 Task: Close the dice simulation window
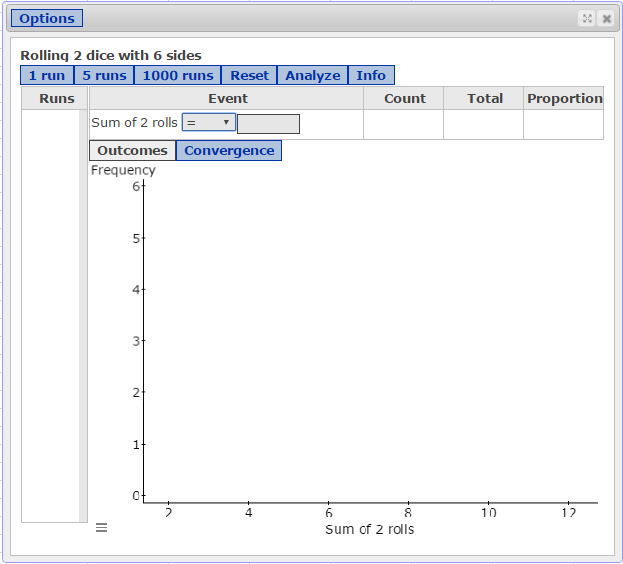pos(607,18)
